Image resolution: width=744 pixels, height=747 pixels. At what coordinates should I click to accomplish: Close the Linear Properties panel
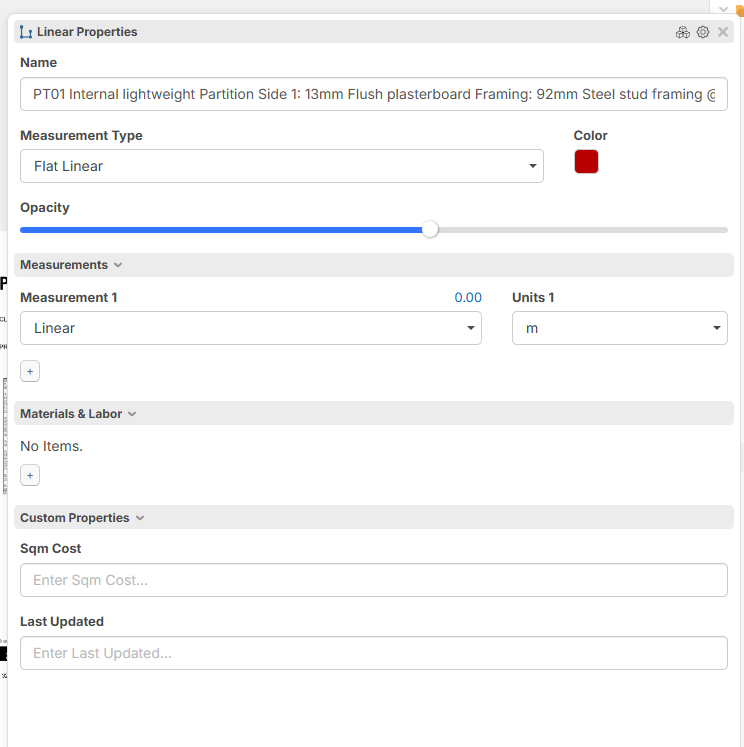tap(723, 32)
